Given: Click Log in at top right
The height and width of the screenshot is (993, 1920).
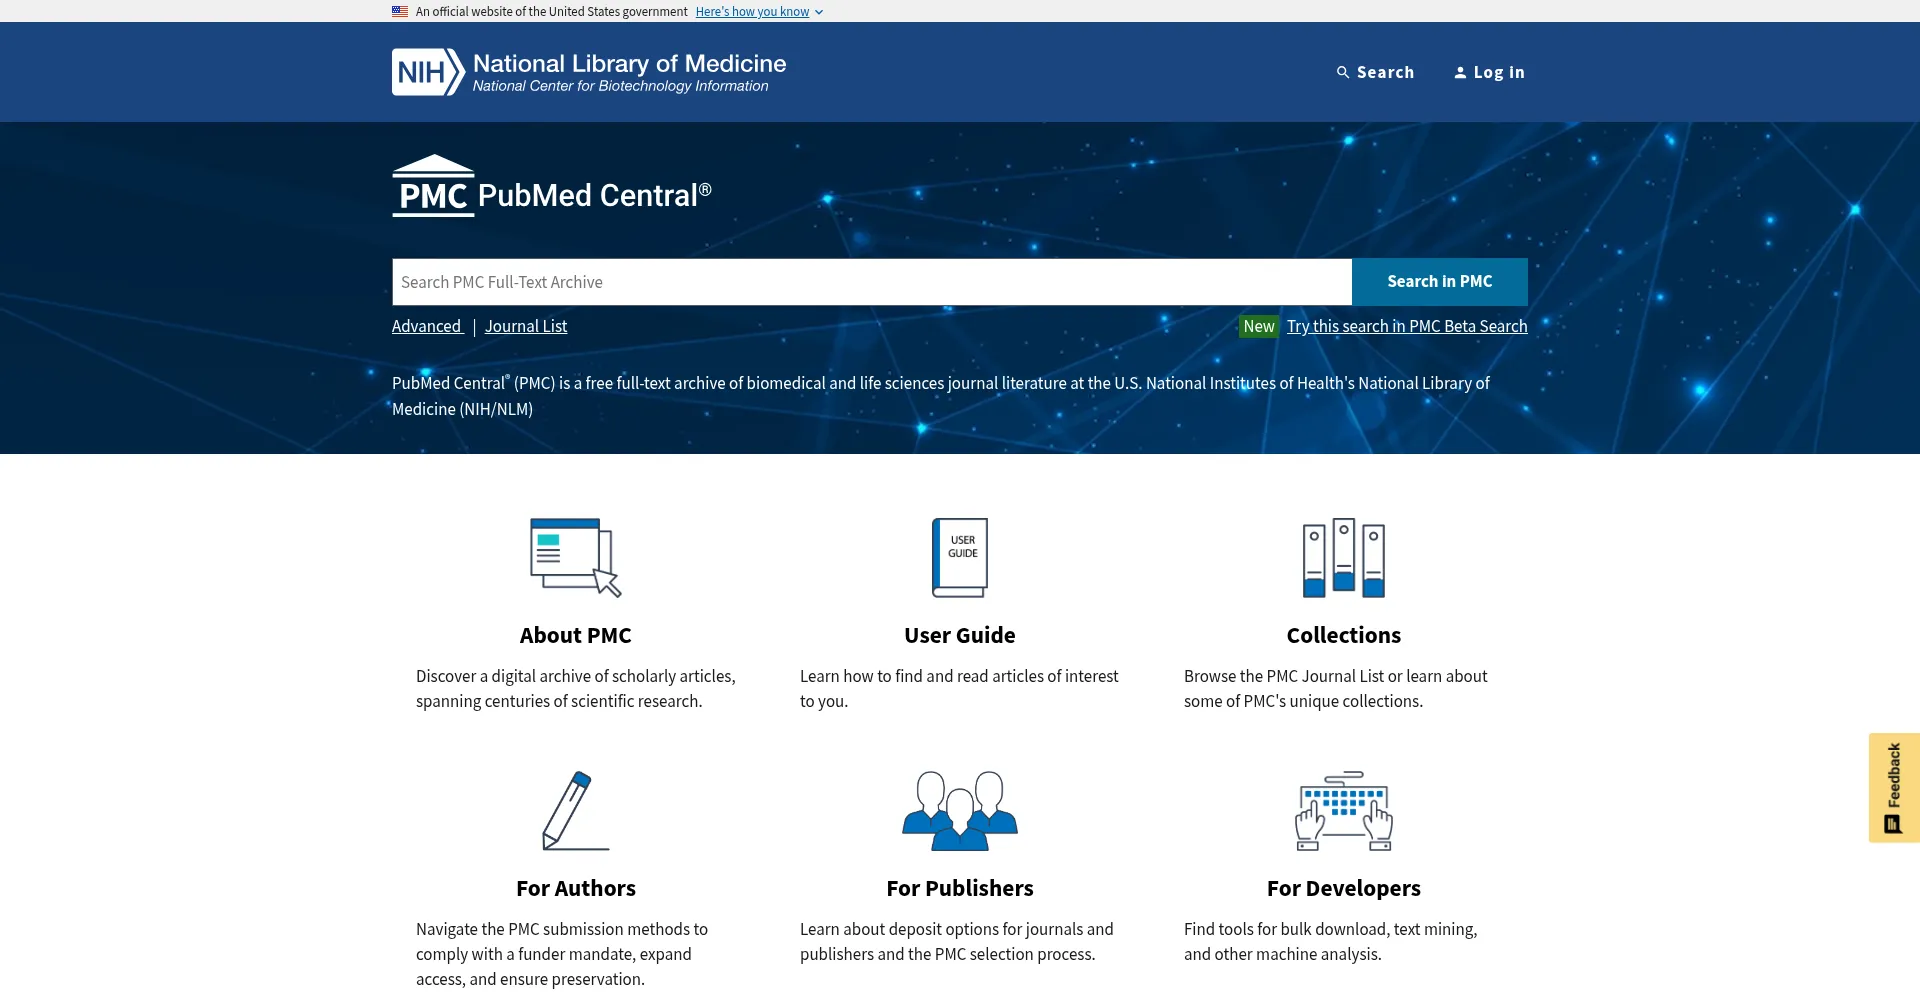Looking at the screenshot, I should pyautogui.click(x=1489, y=72).
